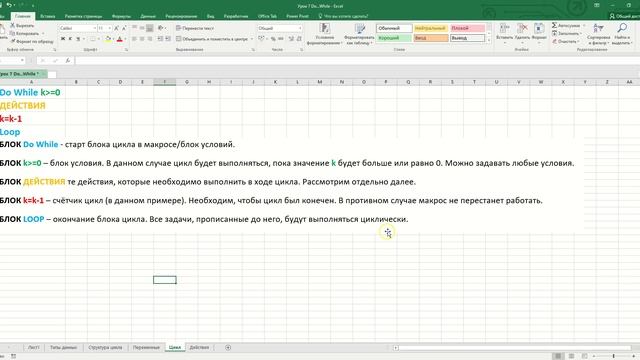Click the percent style icon
Image resolution: width=640 pixels, height=360 pixels.
(x=273, y=39)
